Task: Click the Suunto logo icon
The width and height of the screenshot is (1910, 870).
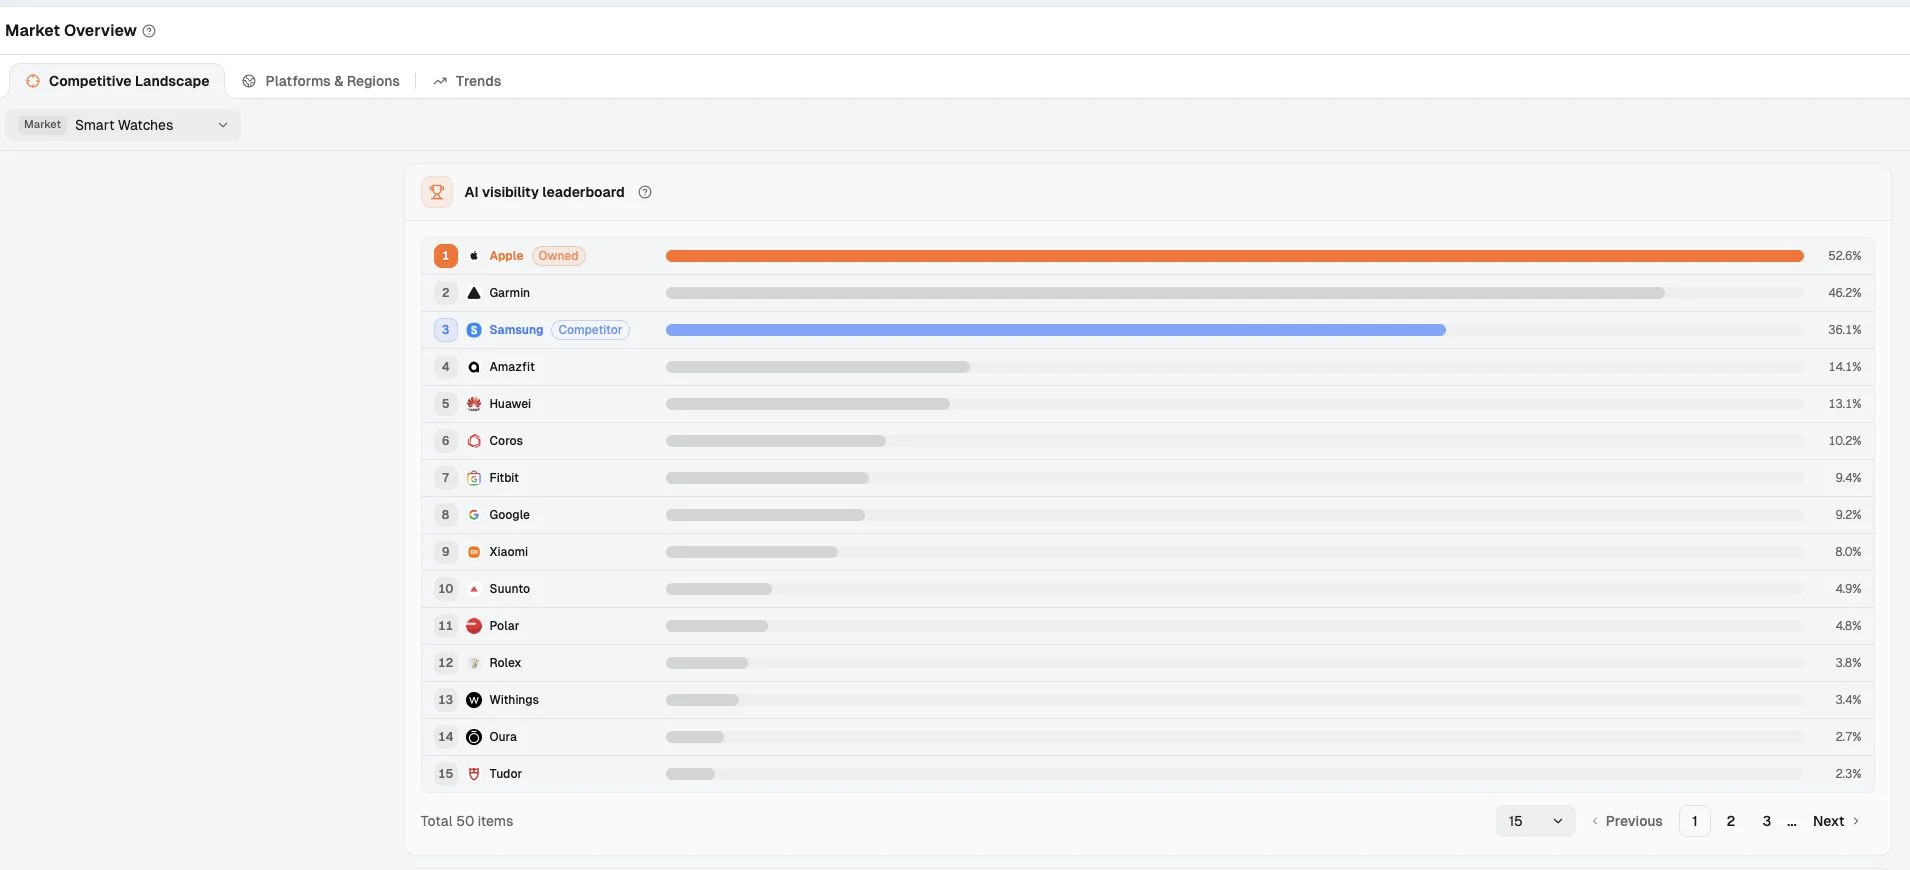Action: click(474, 589)
